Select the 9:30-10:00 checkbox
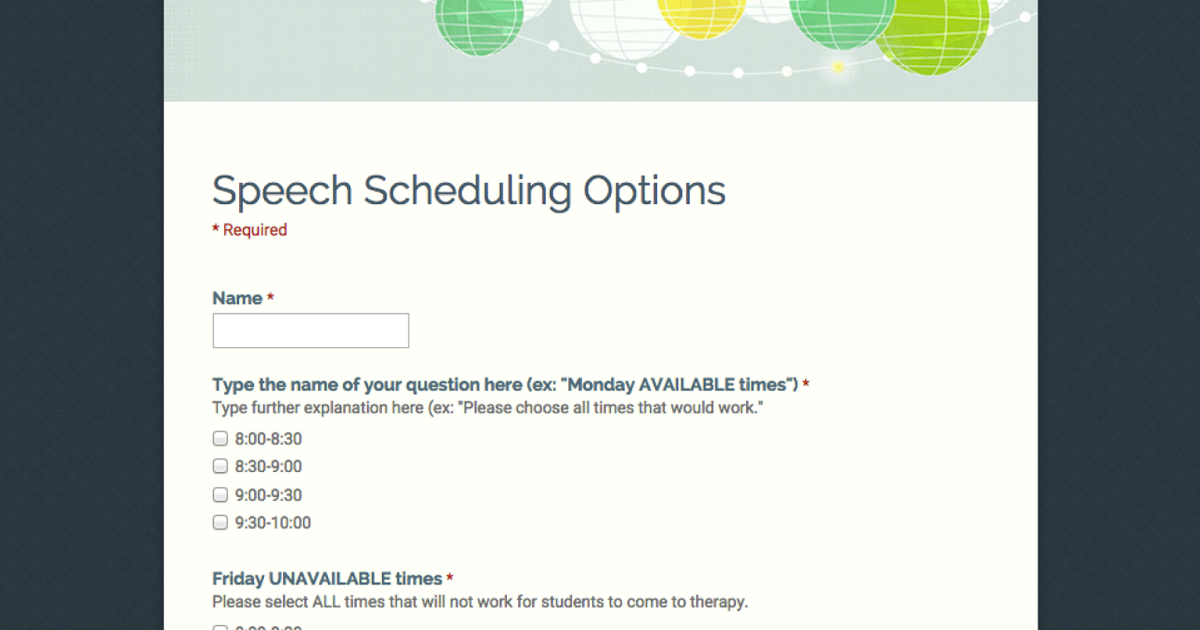 (x=220, y=522)
